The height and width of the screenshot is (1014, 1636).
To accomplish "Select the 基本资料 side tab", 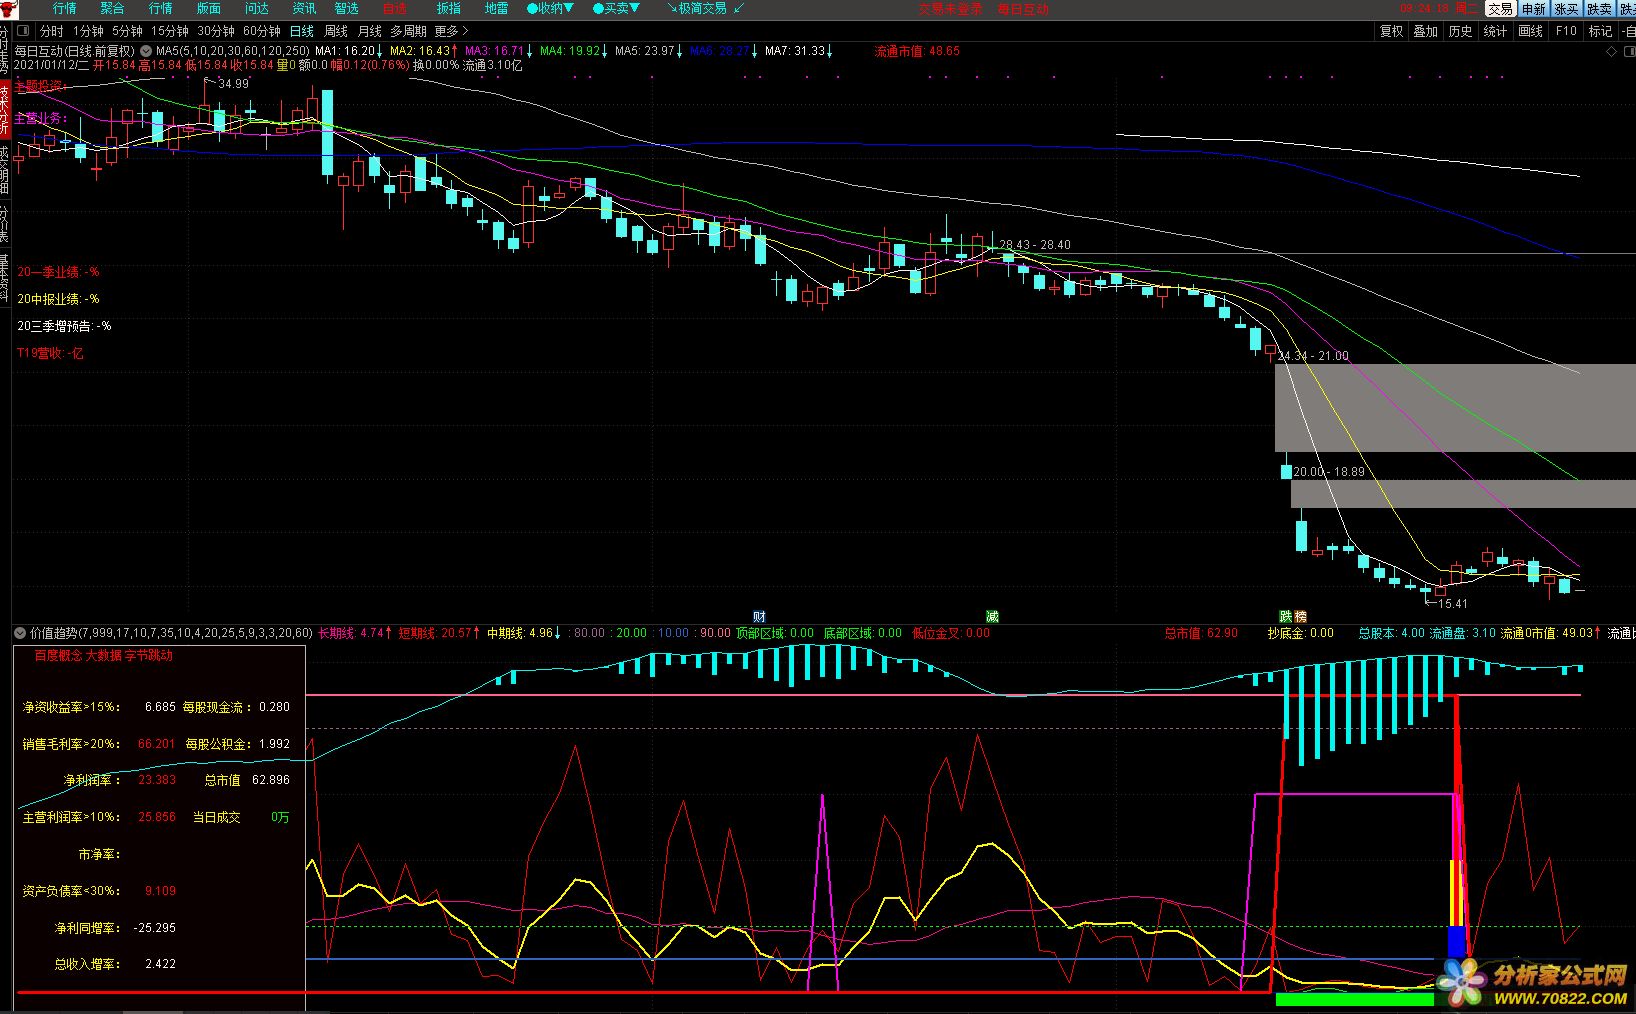I will click(x=5, y=278).
